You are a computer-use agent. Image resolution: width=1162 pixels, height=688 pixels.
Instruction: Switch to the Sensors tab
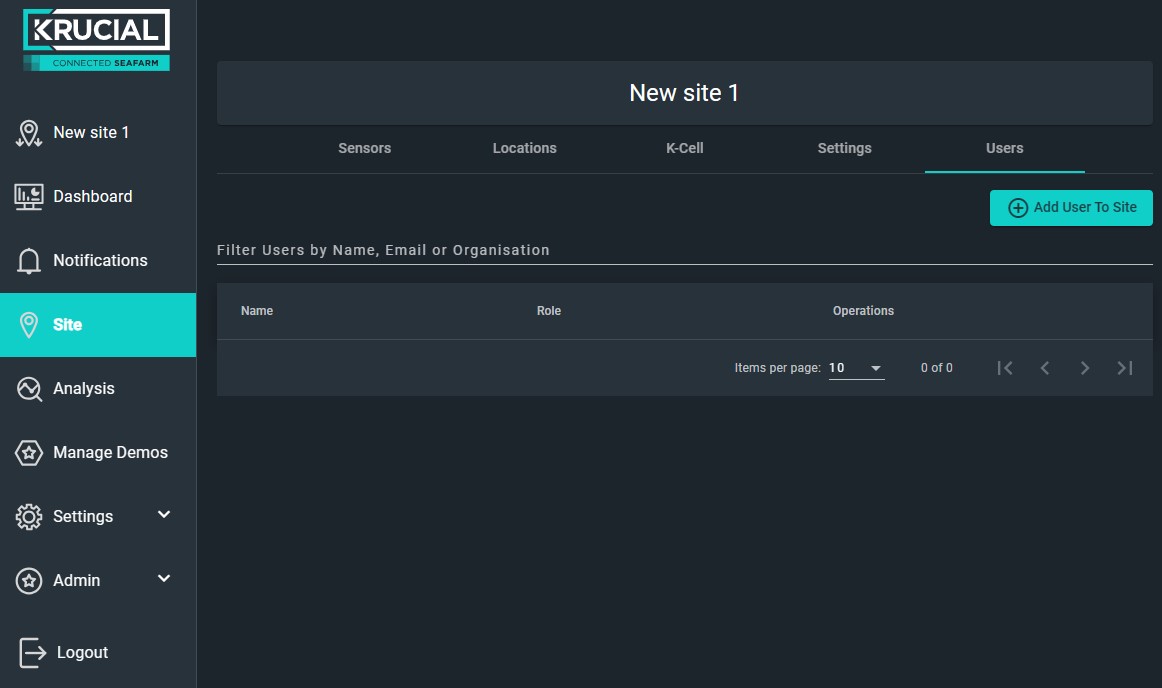[x=365, y=148]
